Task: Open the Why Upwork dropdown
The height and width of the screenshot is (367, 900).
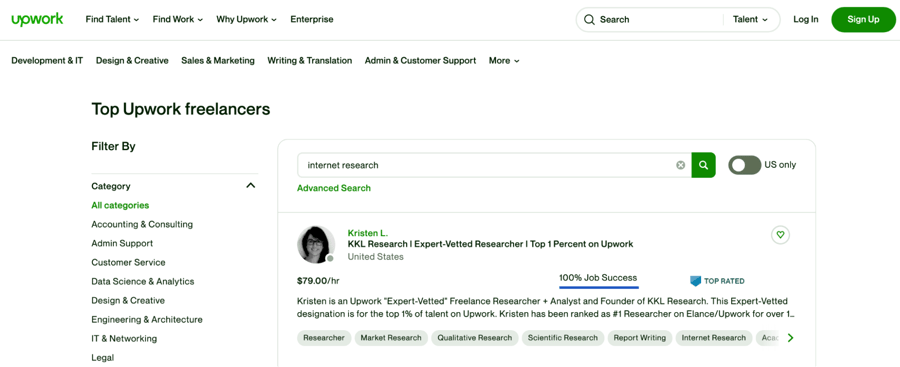Action: pyautogui.click(x=247, y=20)
